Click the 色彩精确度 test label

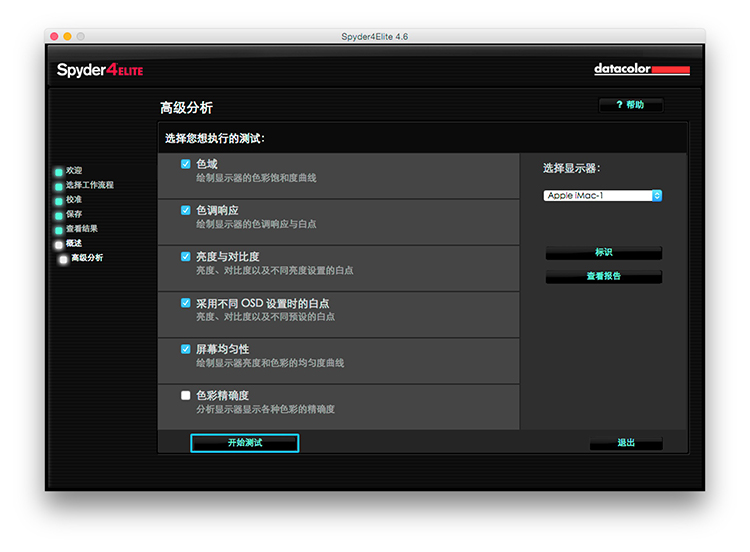point(222,396)
